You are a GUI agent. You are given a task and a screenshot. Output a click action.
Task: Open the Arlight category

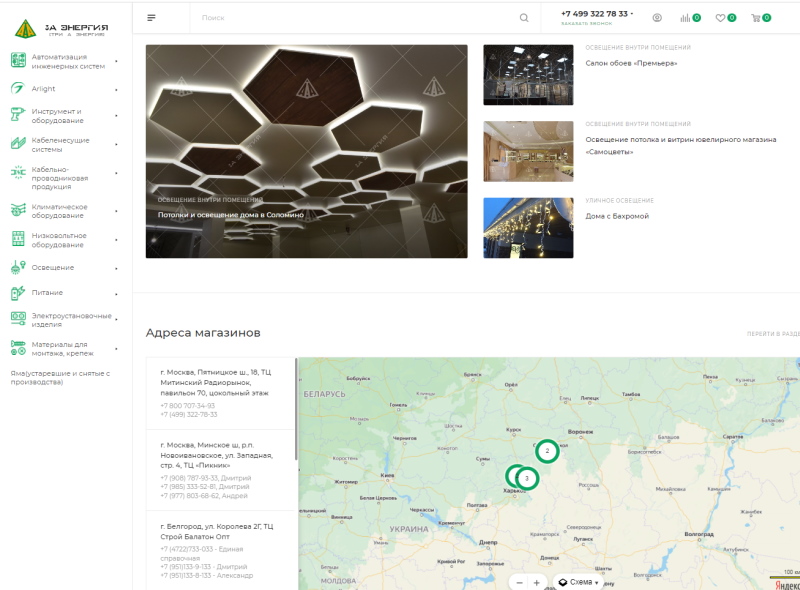pyautogui.click(x=43, y=89)
